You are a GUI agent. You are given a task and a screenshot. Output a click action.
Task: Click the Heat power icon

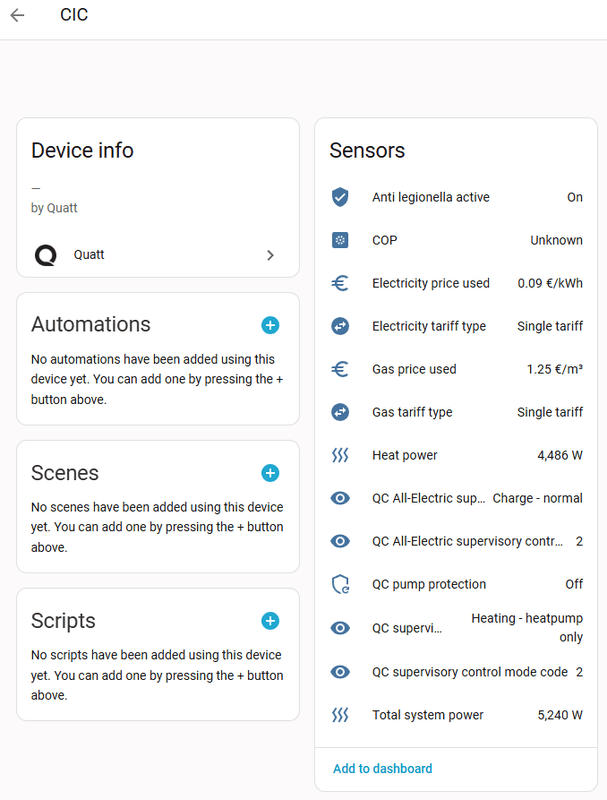(x=340, y=455)
